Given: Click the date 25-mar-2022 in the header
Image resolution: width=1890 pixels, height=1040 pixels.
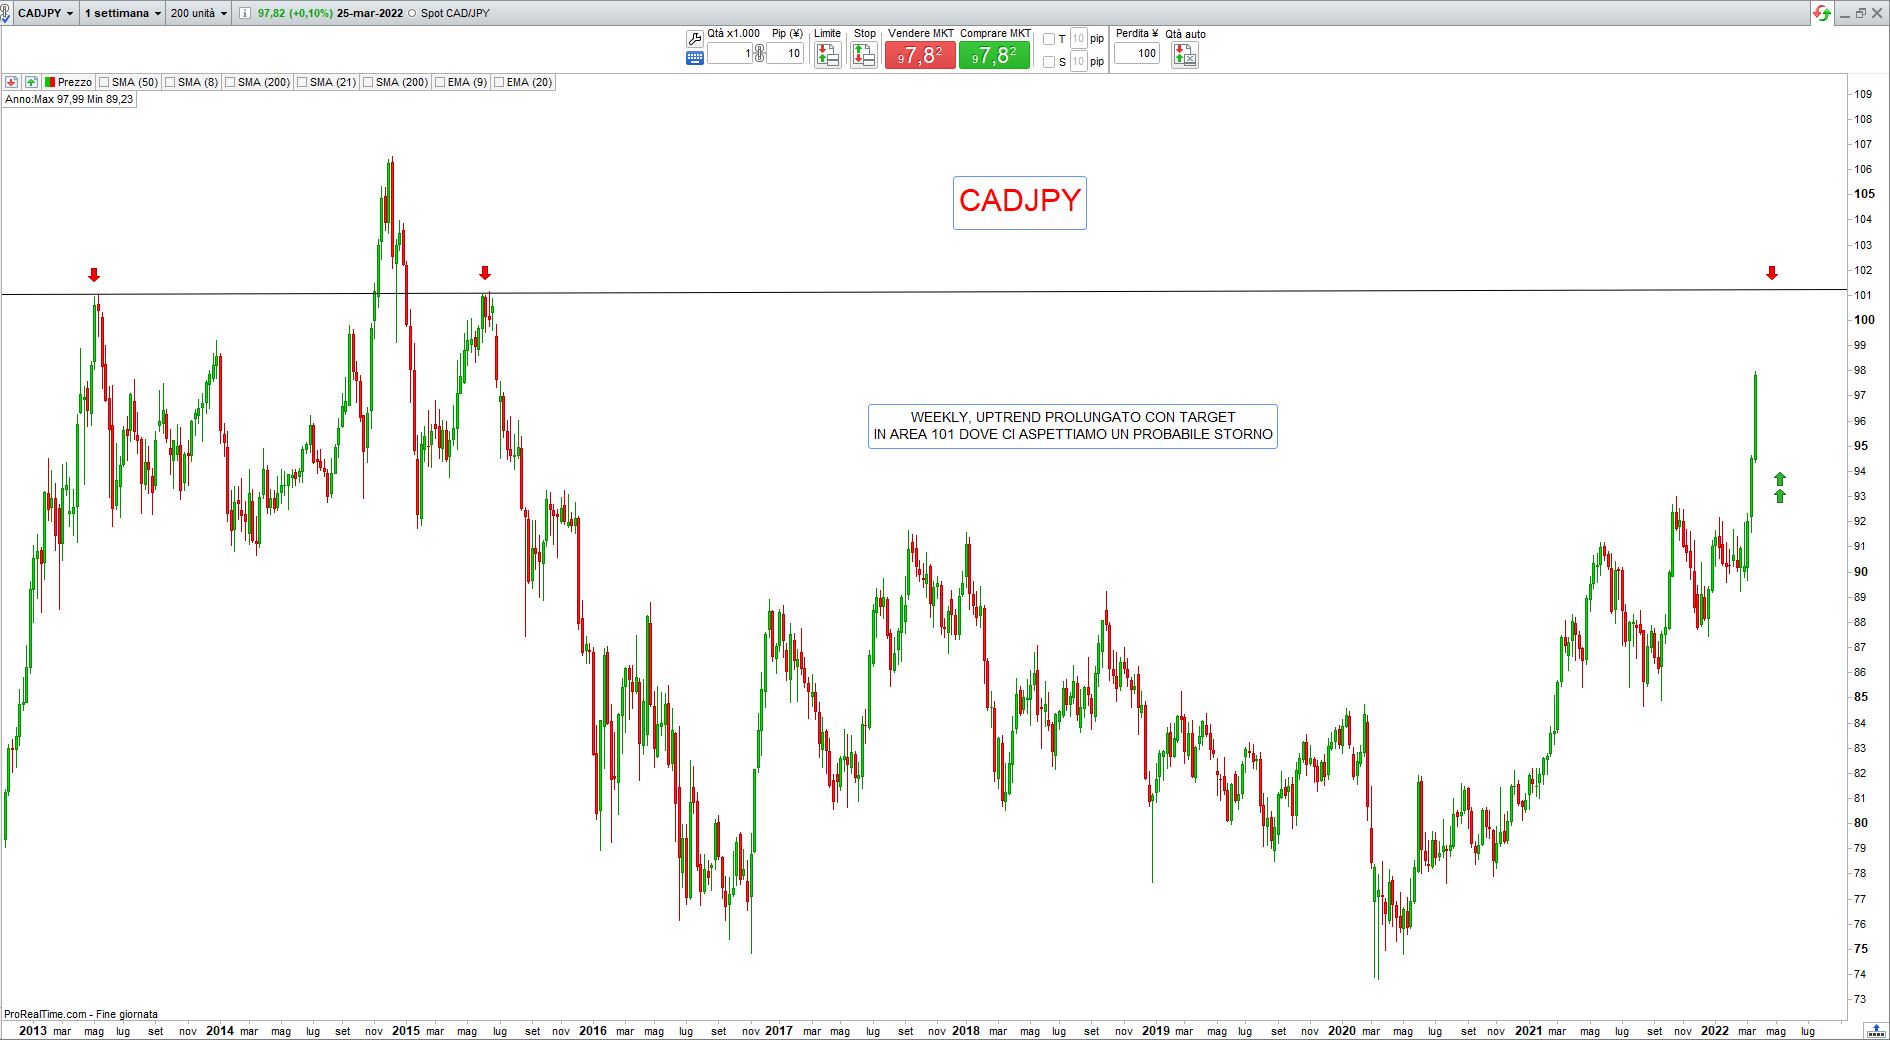Looking at the screenshot, I should click(370, 13).
